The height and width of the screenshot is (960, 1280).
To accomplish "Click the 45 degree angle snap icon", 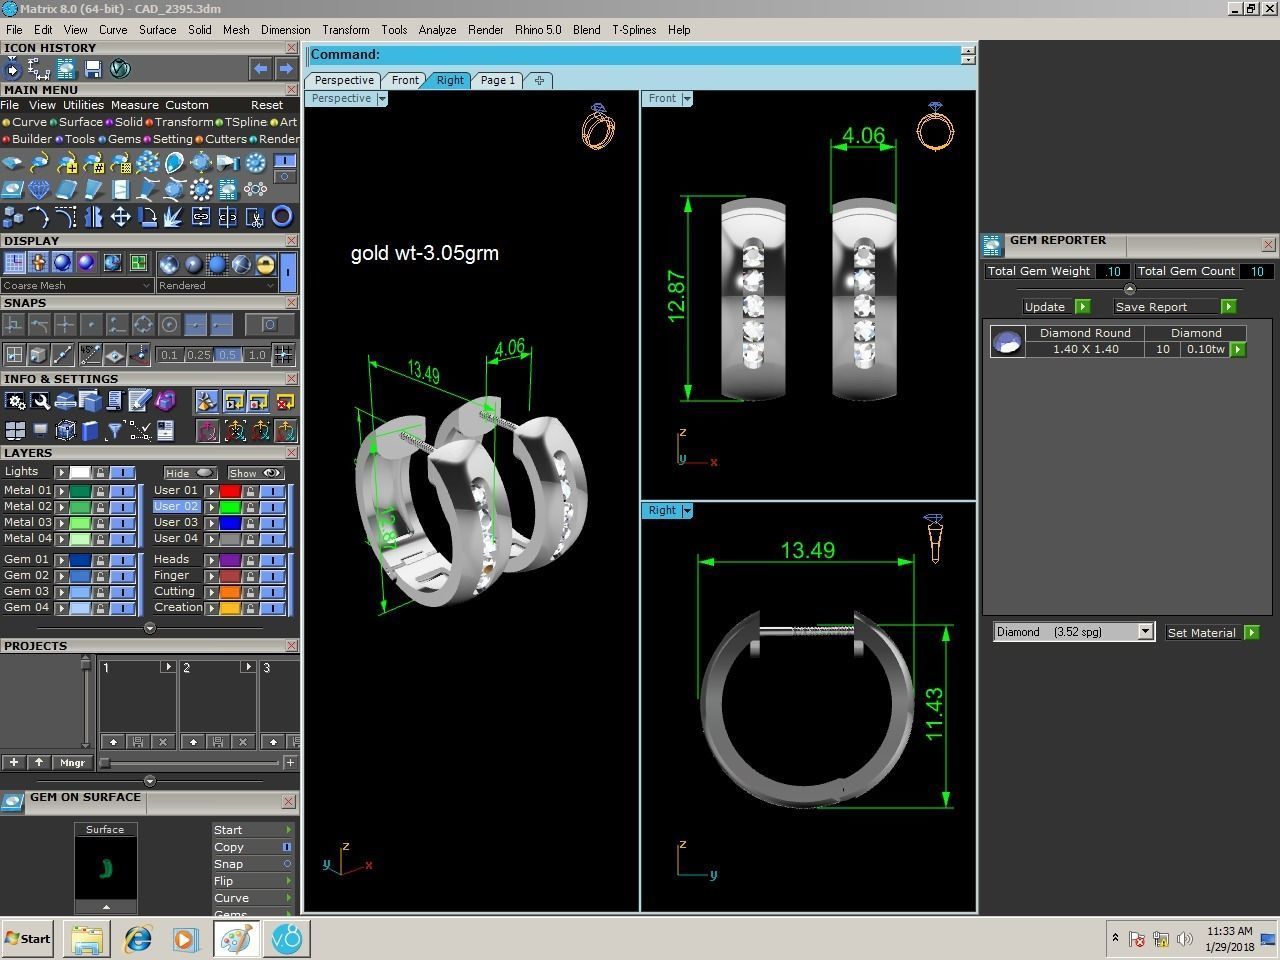I will pos(90,354).
